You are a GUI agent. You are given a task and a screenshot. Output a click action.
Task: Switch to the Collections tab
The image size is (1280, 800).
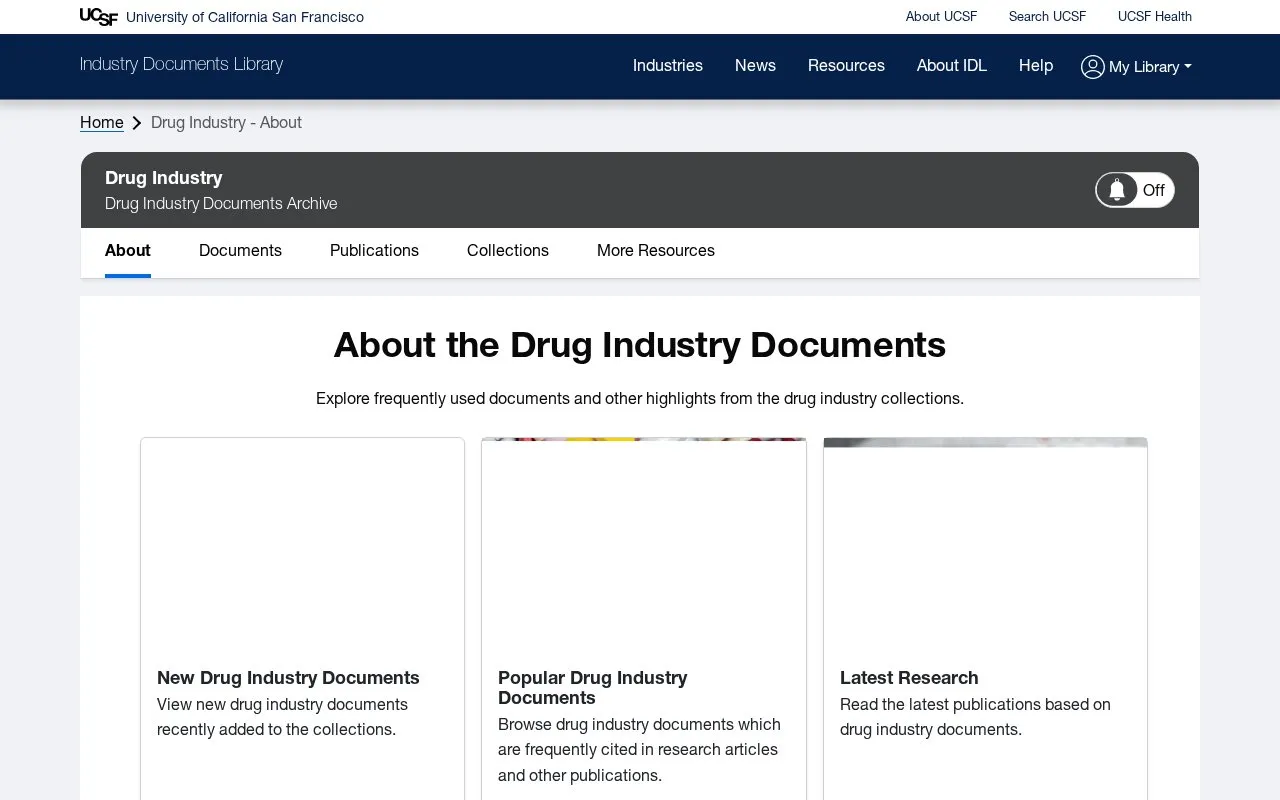pyautogui.click(x=508, y=251)
